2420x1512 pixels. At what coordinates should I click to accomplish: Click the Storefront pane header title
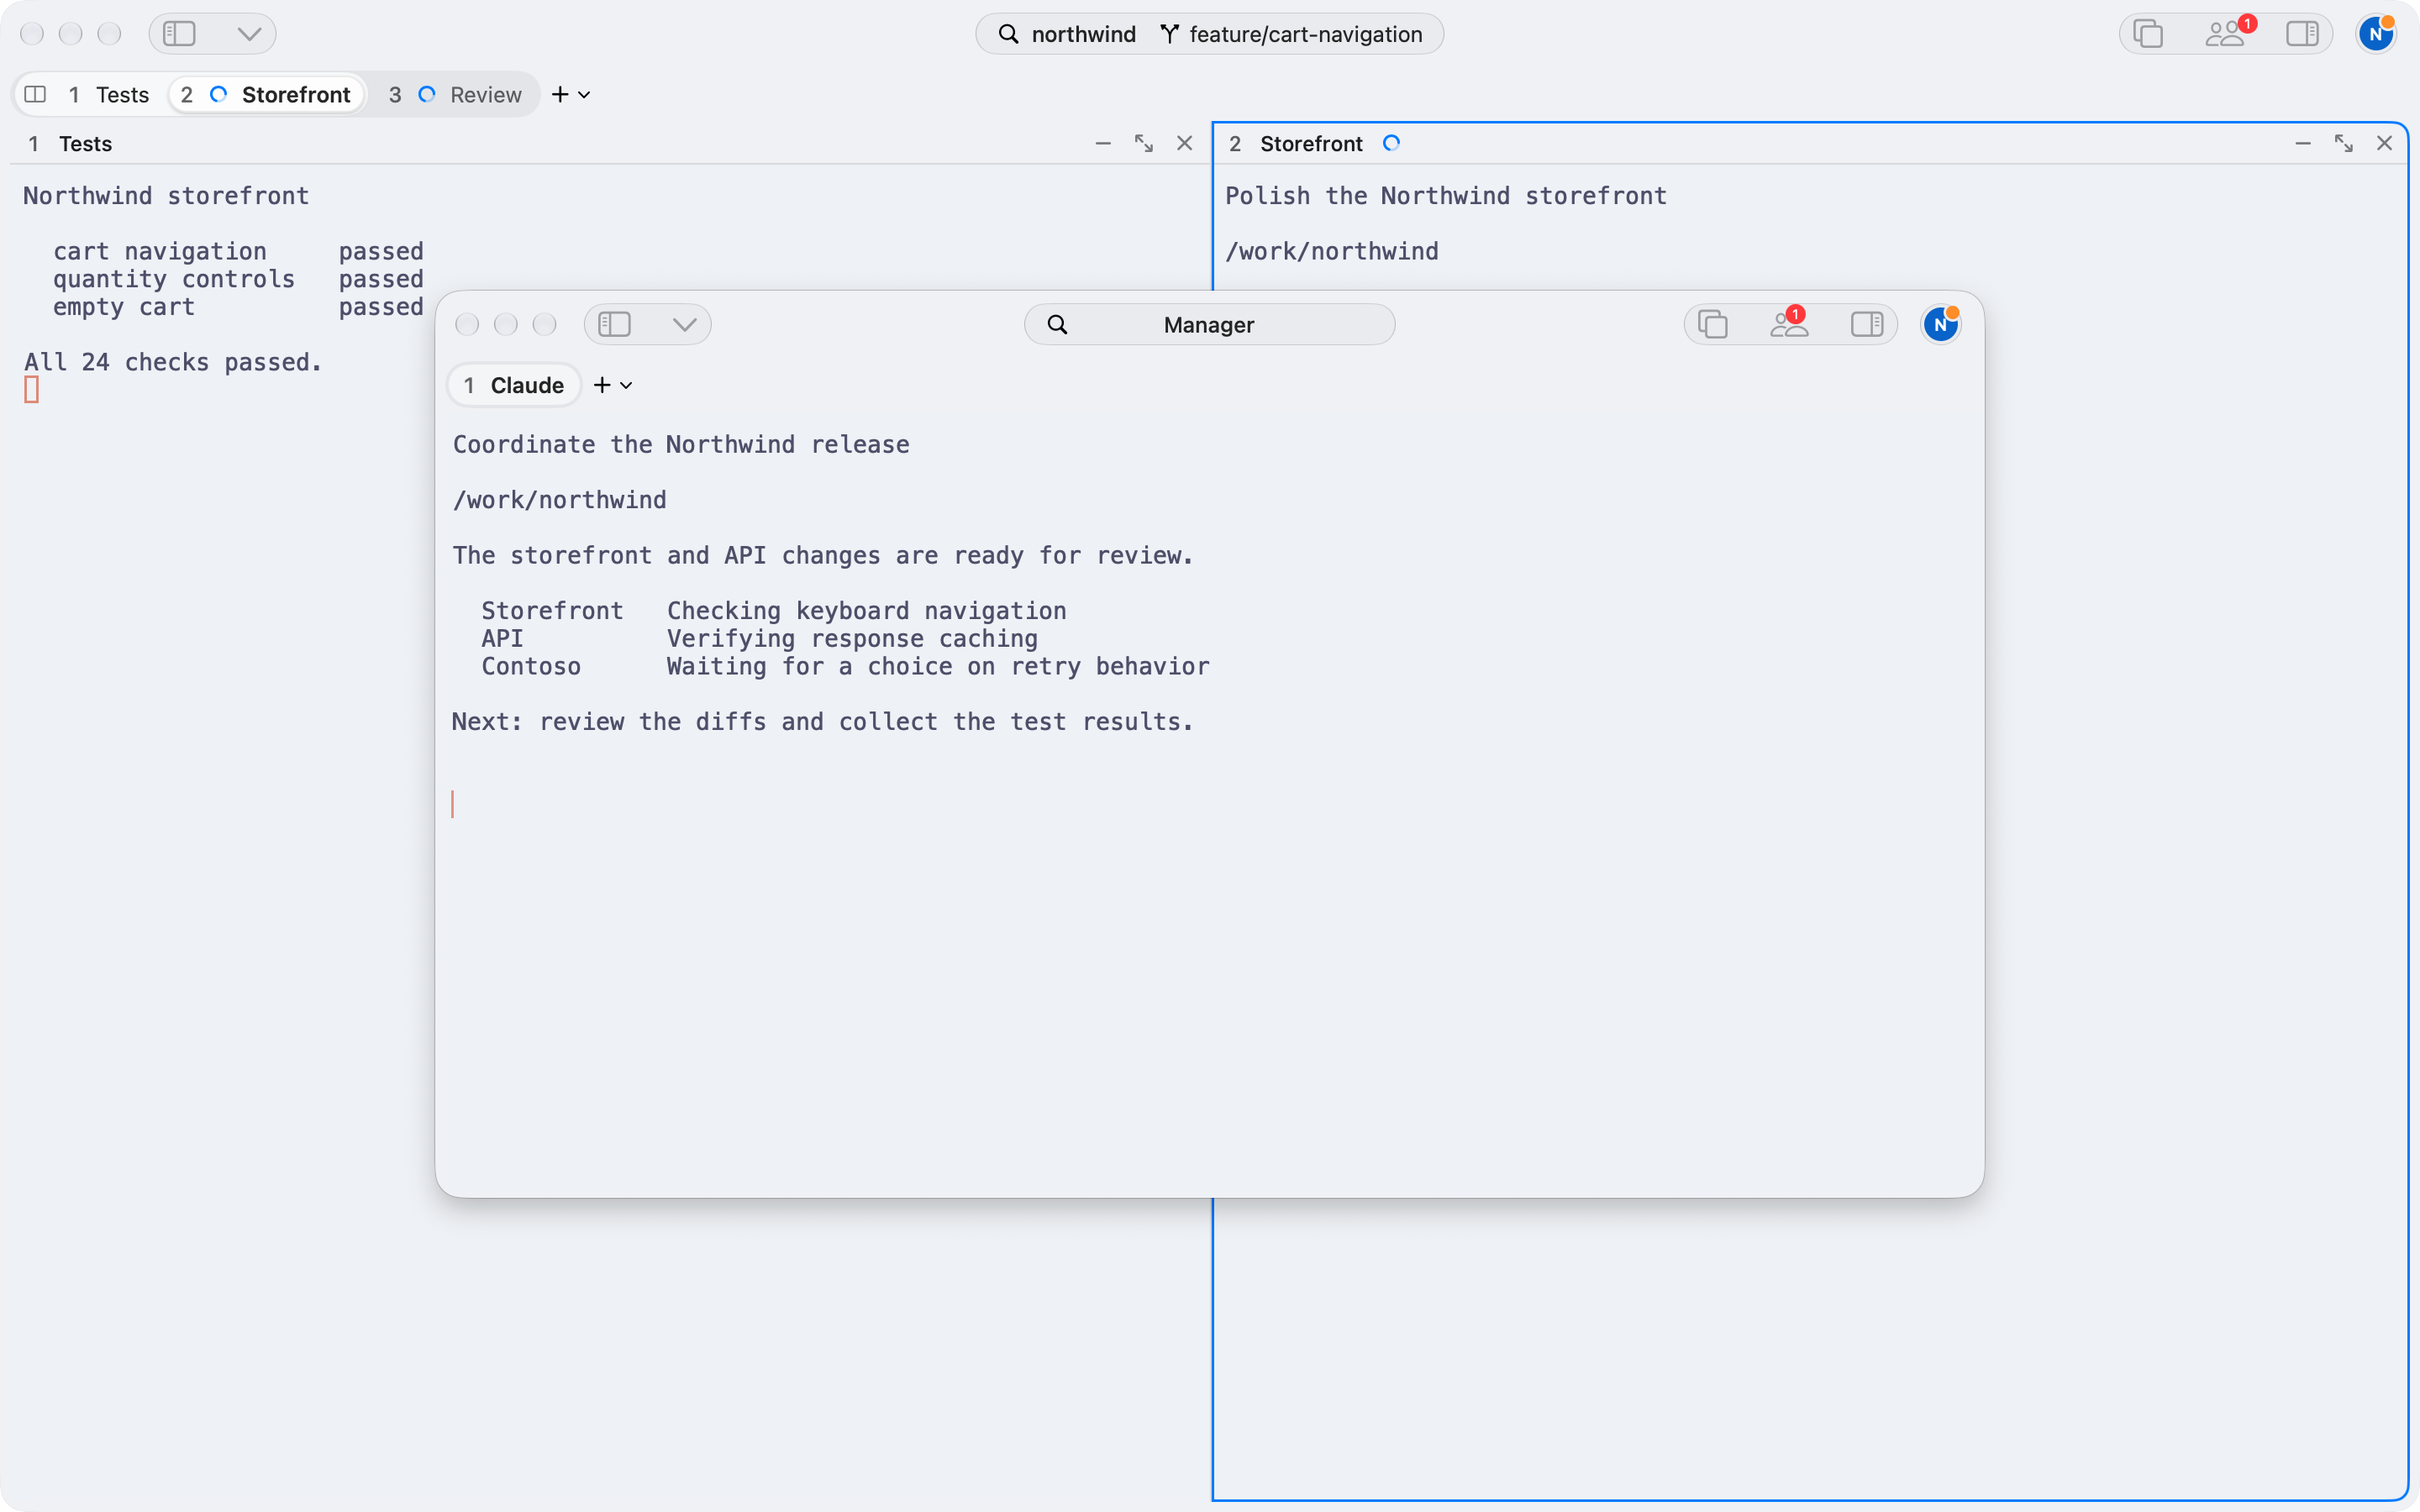[x=1311, y=144]
